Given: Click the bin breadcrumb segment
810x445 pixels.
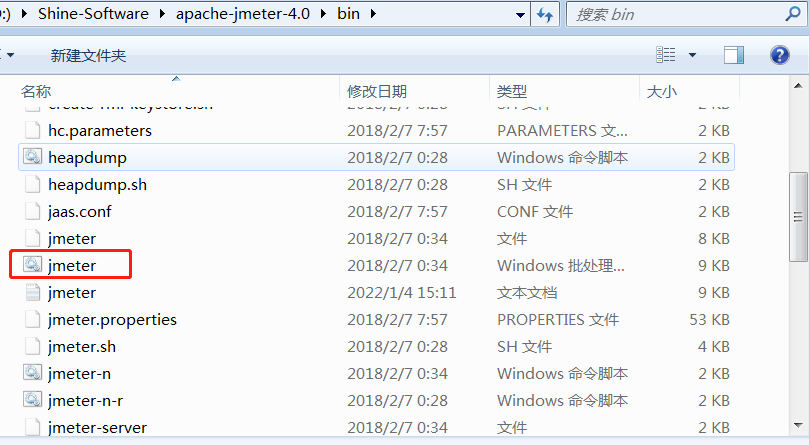Looking at the screenshot, I should coord(348,14).
